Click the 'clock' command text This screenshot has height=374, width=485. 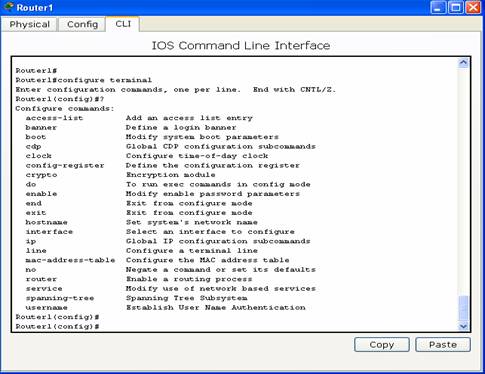pyautogui.click(x=39, y=156)
